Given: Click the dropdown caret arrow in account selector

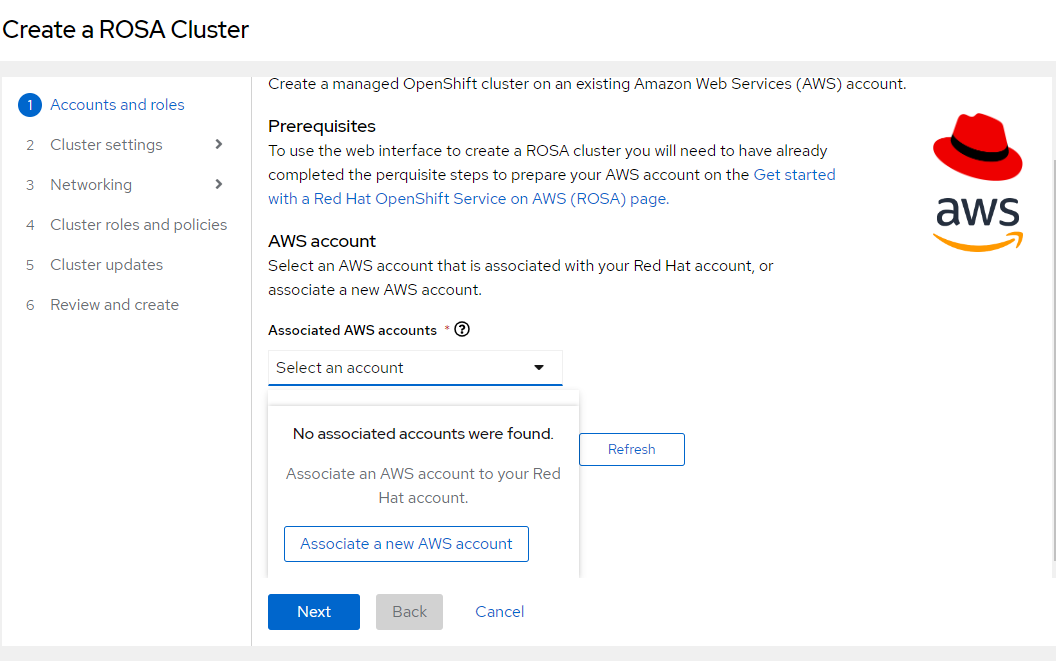Looking at the screenshot, I should pyautogui.click(x=539, y=368).
